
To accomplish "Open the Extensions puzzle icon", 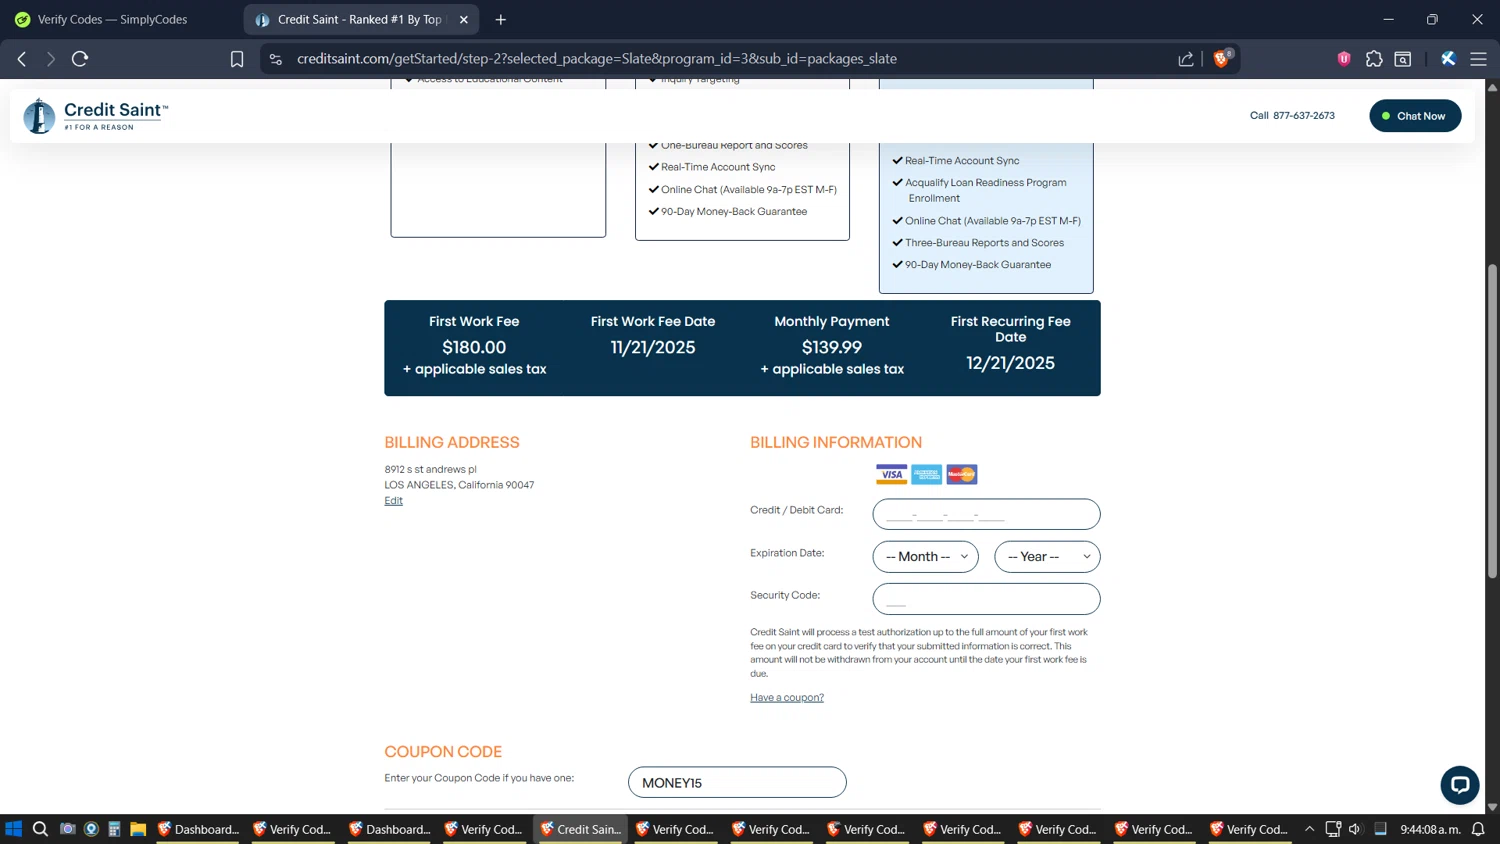I will click(1374, 59).
